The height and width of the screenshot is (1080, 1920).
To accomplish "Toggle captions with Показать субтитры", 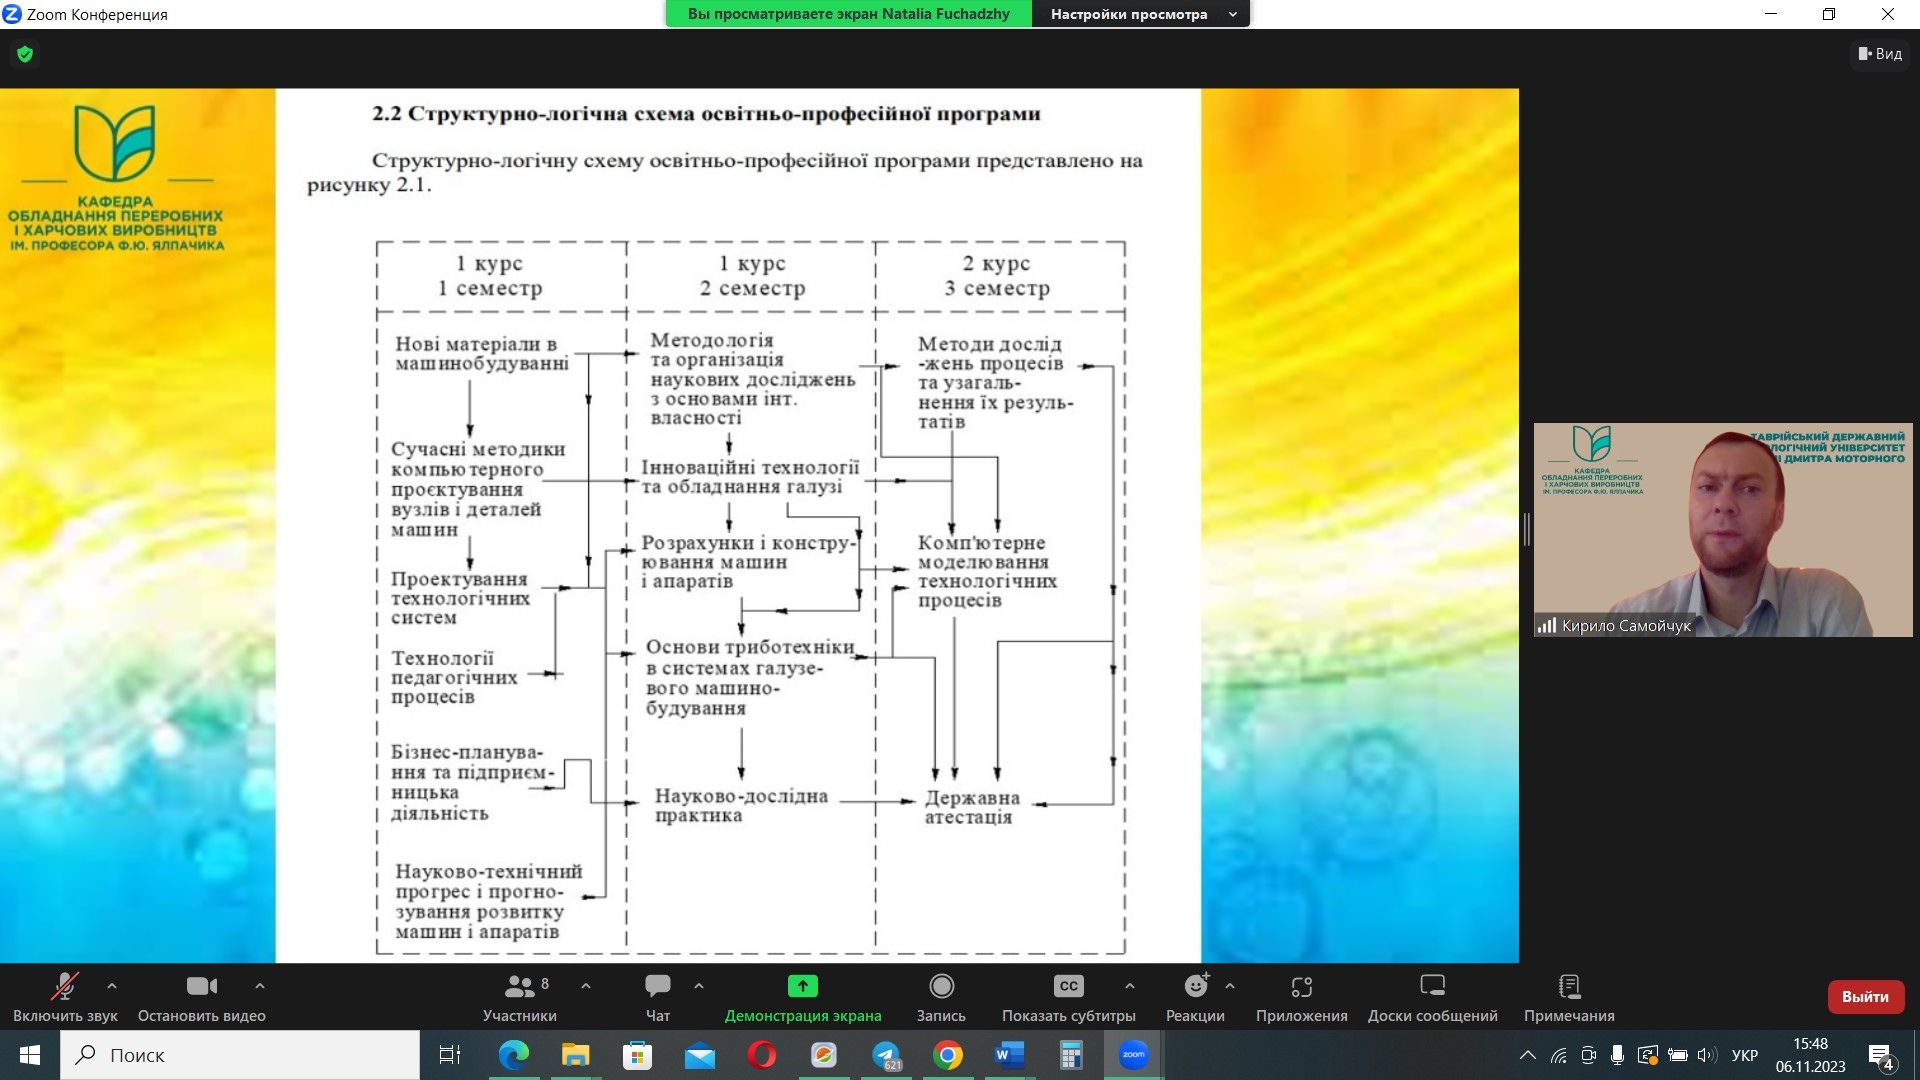I will tap(1068, 987).
